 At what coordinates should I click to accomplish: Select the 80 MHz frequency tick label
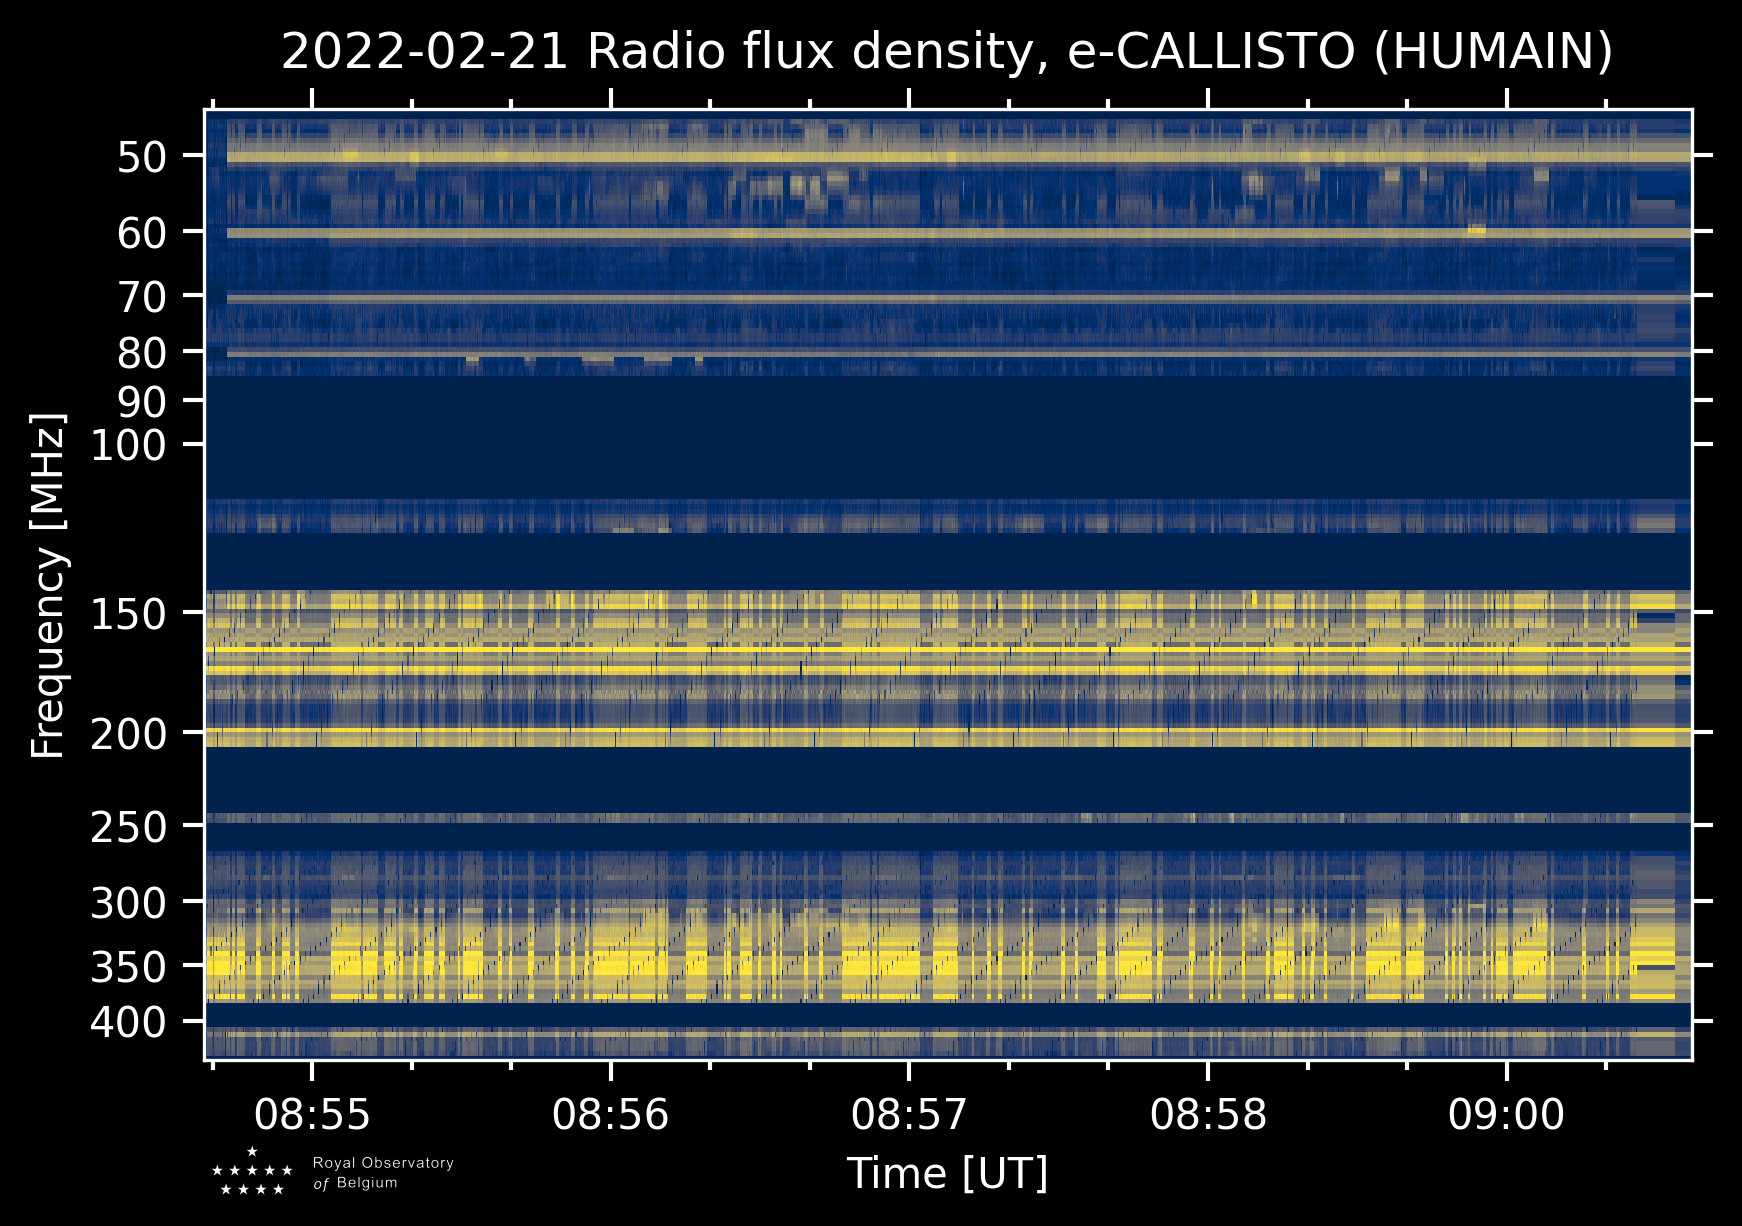pyautogui.click(x=141, y=353)
